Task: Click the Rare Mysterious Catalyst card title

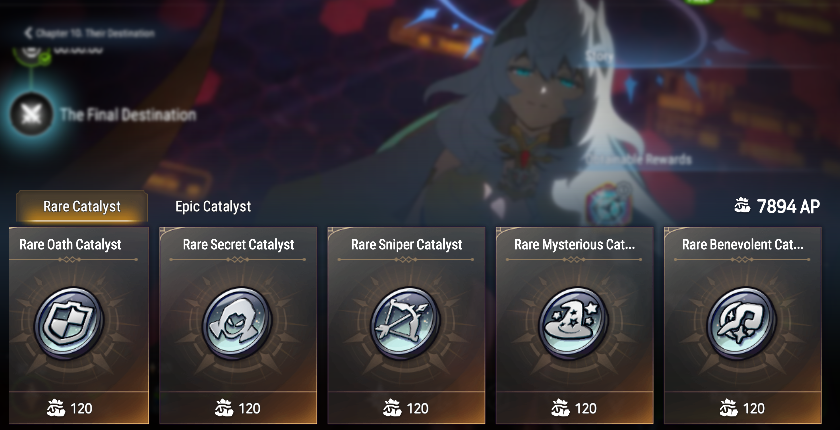Action: pos(574,245)
